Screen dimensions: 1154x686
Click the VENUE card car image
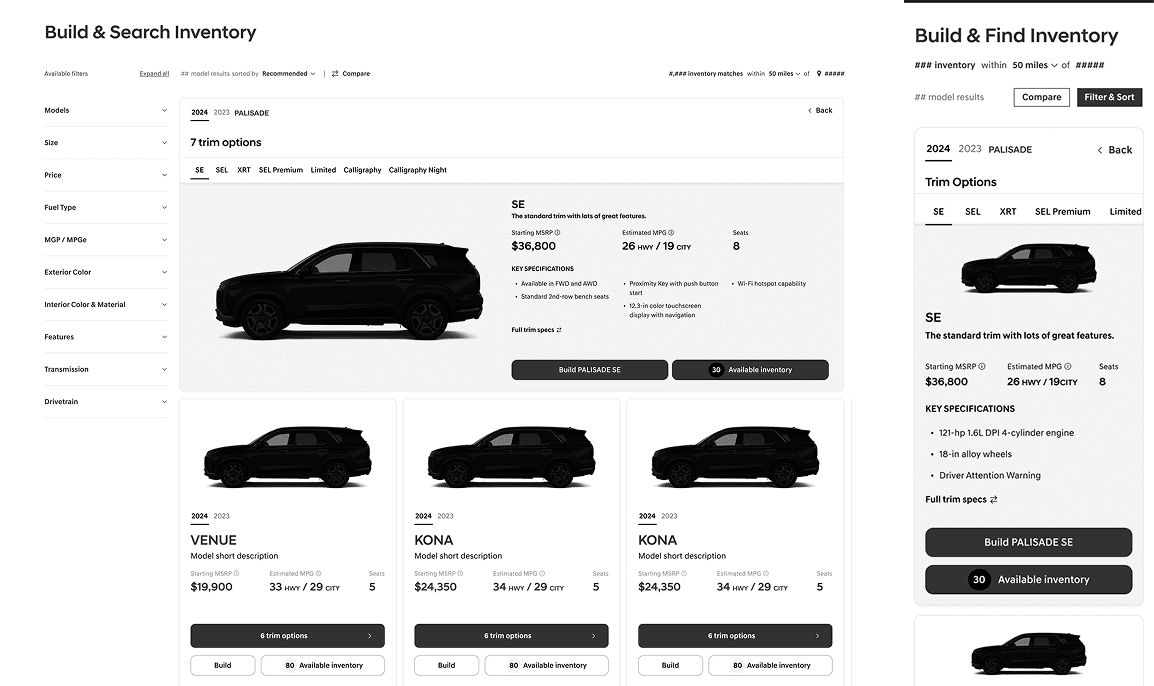click(287, 457)
